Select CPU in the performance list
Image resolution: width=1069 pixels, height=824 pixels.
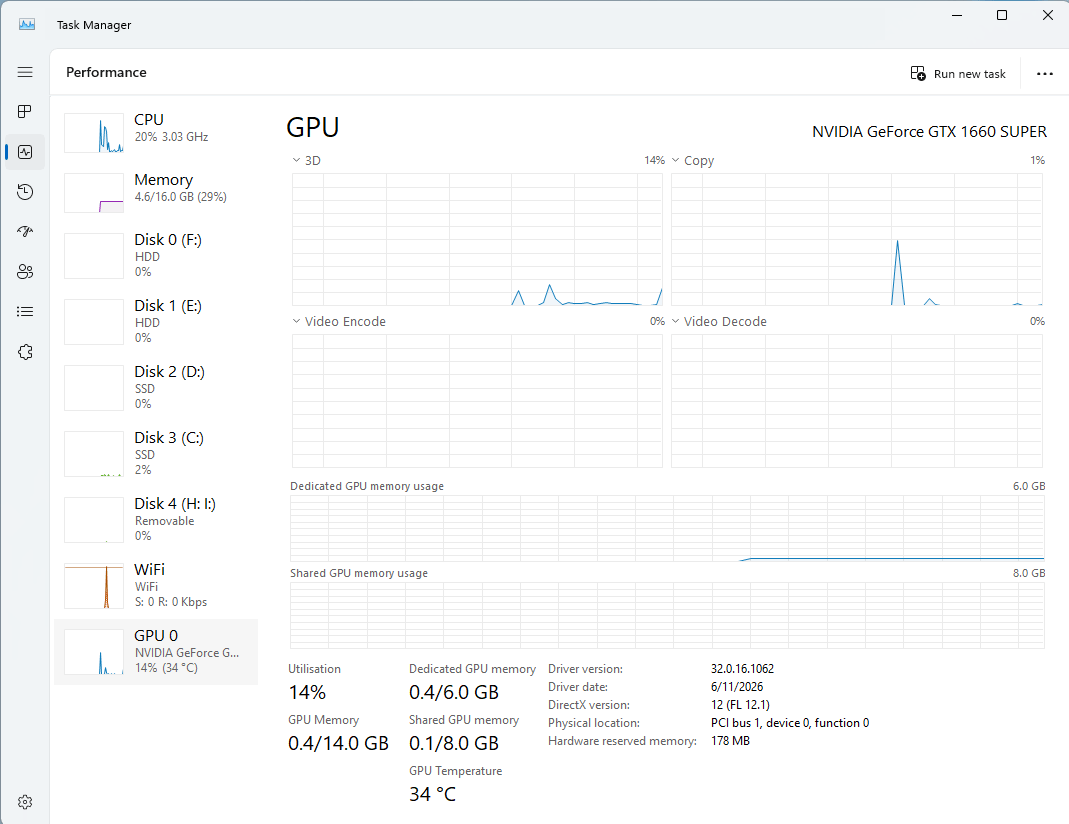click(x=156, y=132)
